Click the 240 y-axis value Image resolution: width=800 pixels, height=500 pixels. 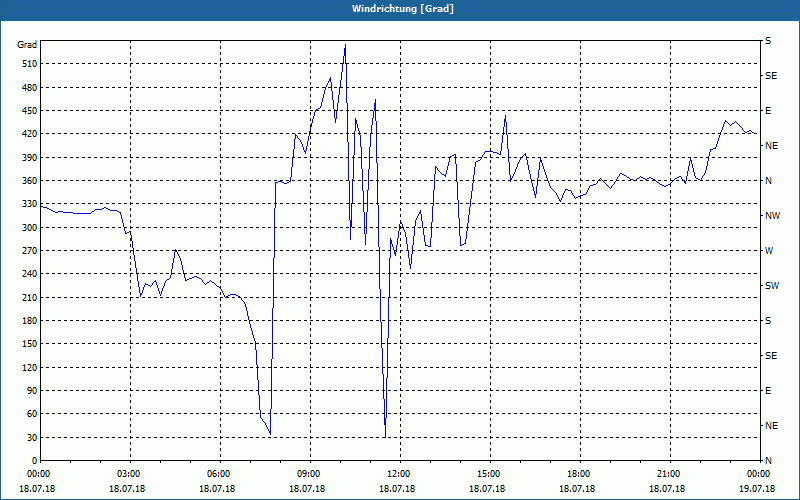[30, 274]
